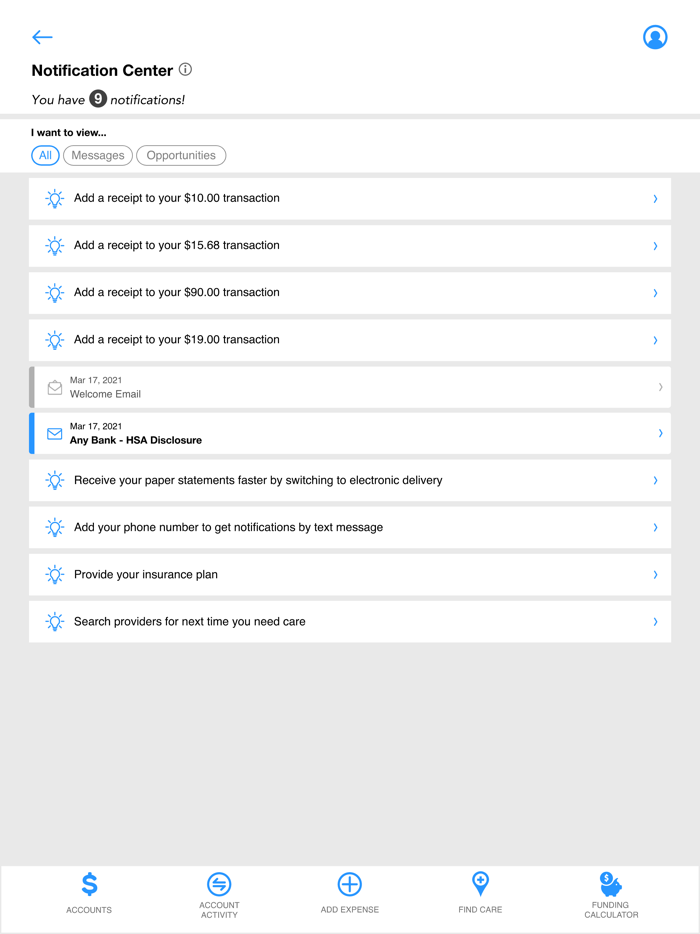The image size is (700, 934).
Task: Open the Account Activity icon
Action: click(x=219, y=885)
